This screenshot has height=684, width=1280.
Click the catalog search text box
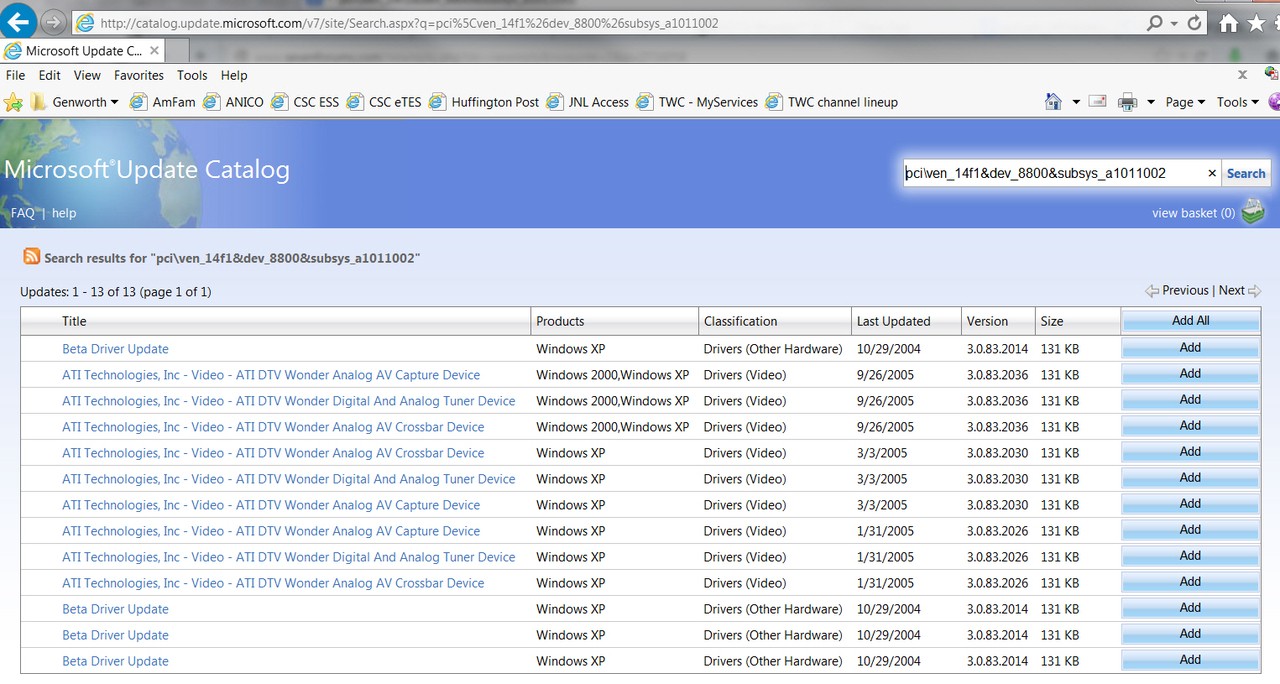(x=1051, y=173)
